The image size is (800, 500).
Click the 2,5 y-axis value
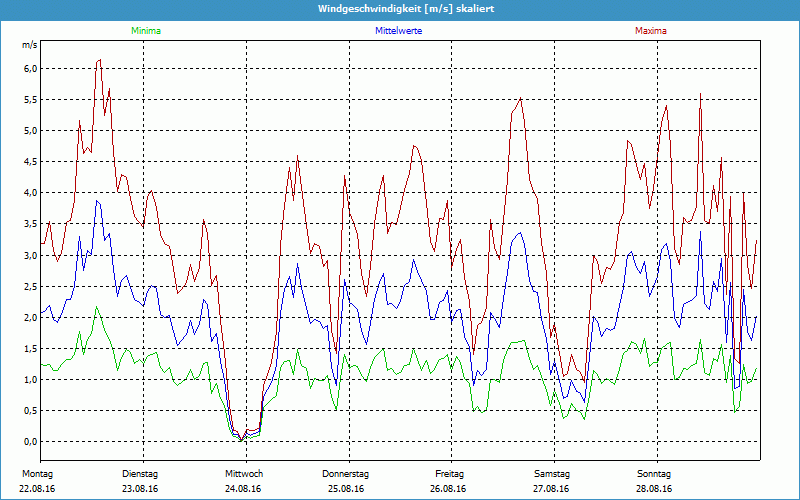pos(31,286)
